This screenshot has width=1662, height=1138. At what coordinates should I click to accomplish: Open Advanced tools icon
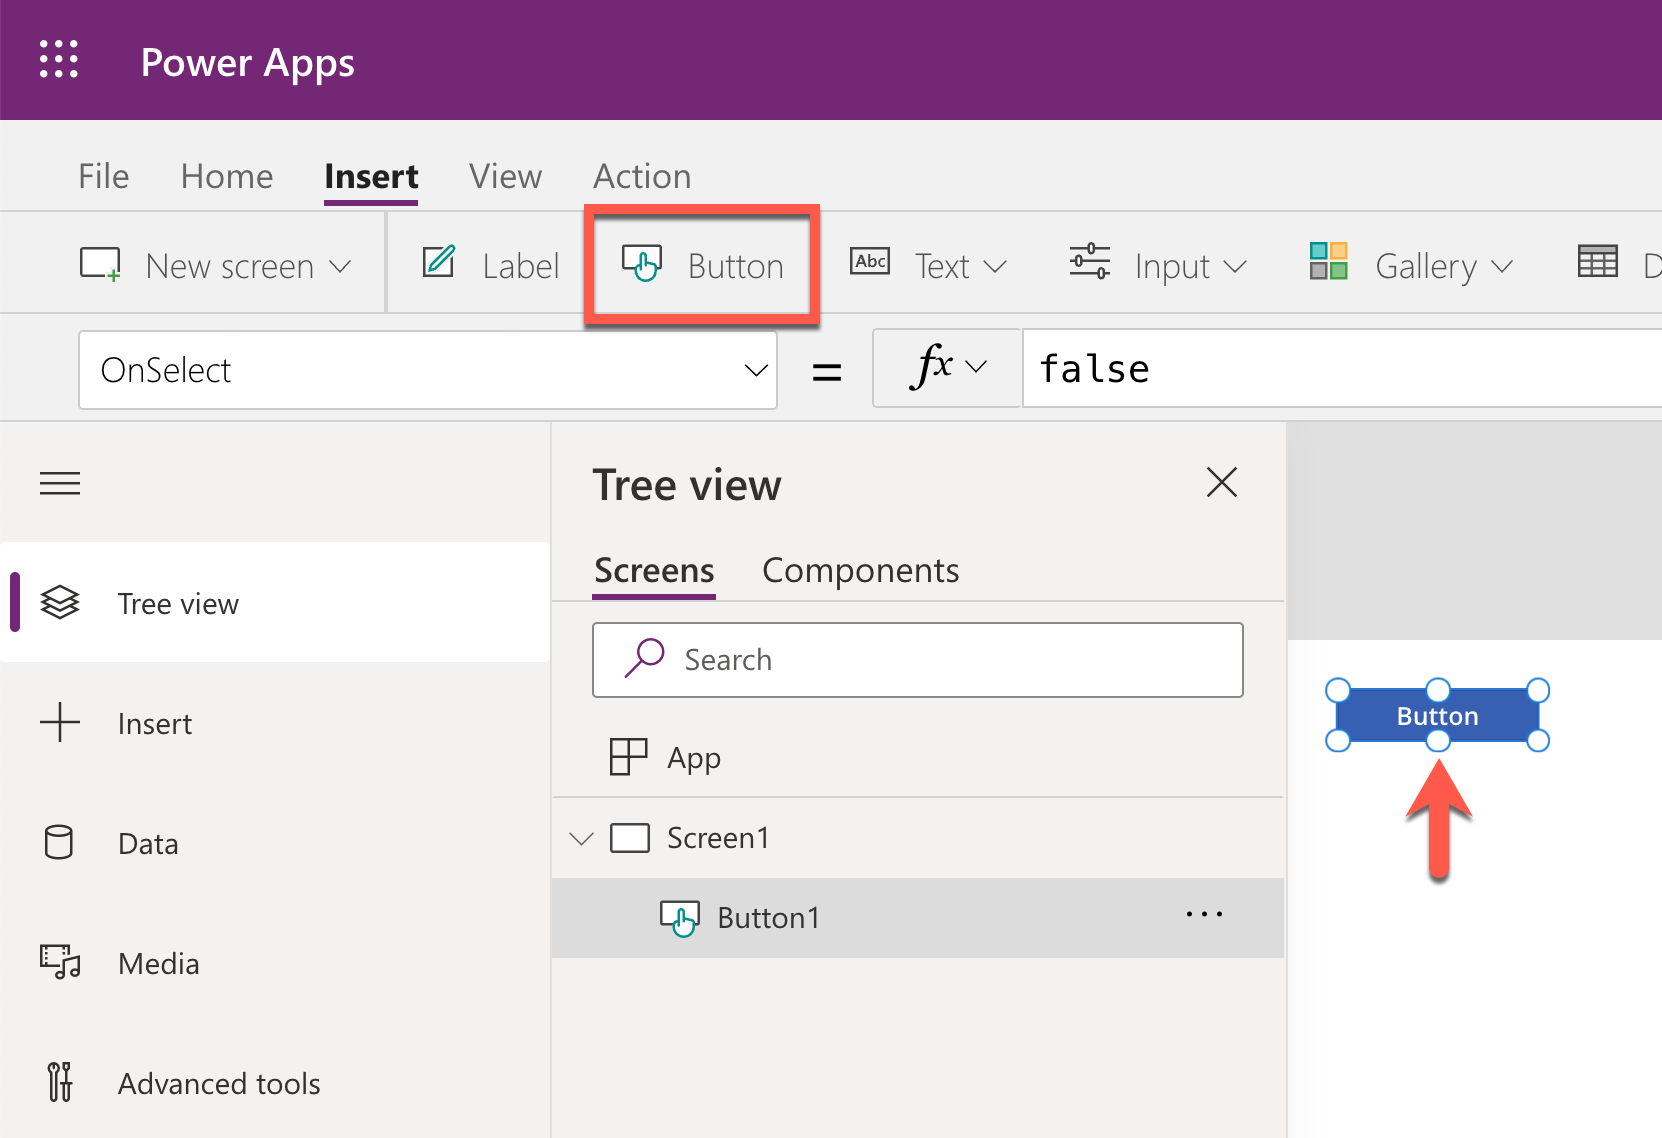[60, 1082]
